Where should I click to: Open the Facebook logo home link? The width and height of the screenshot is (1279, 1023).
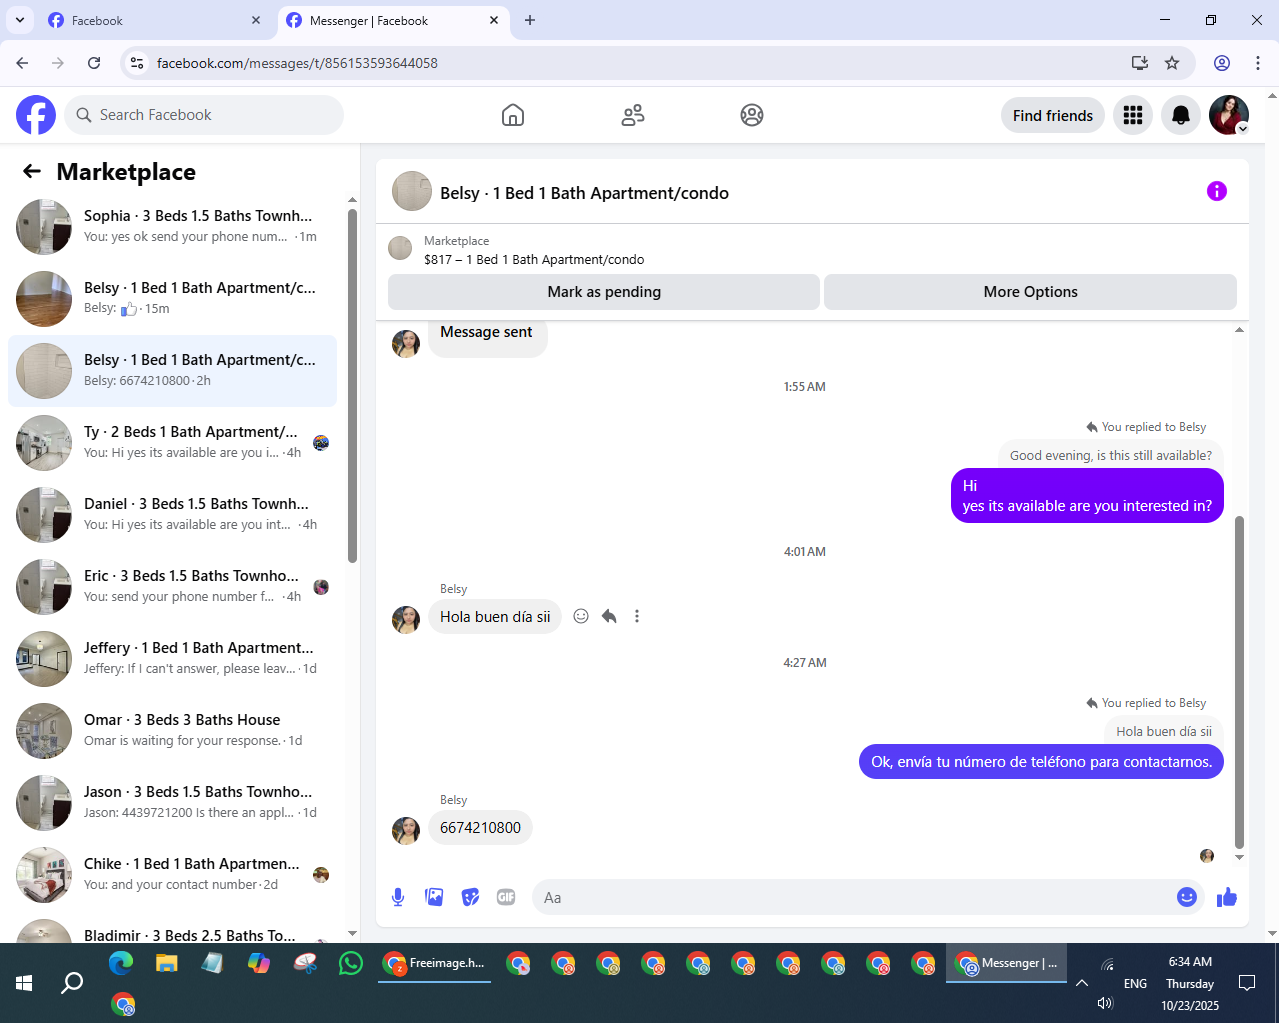click(x=36, y=115)
